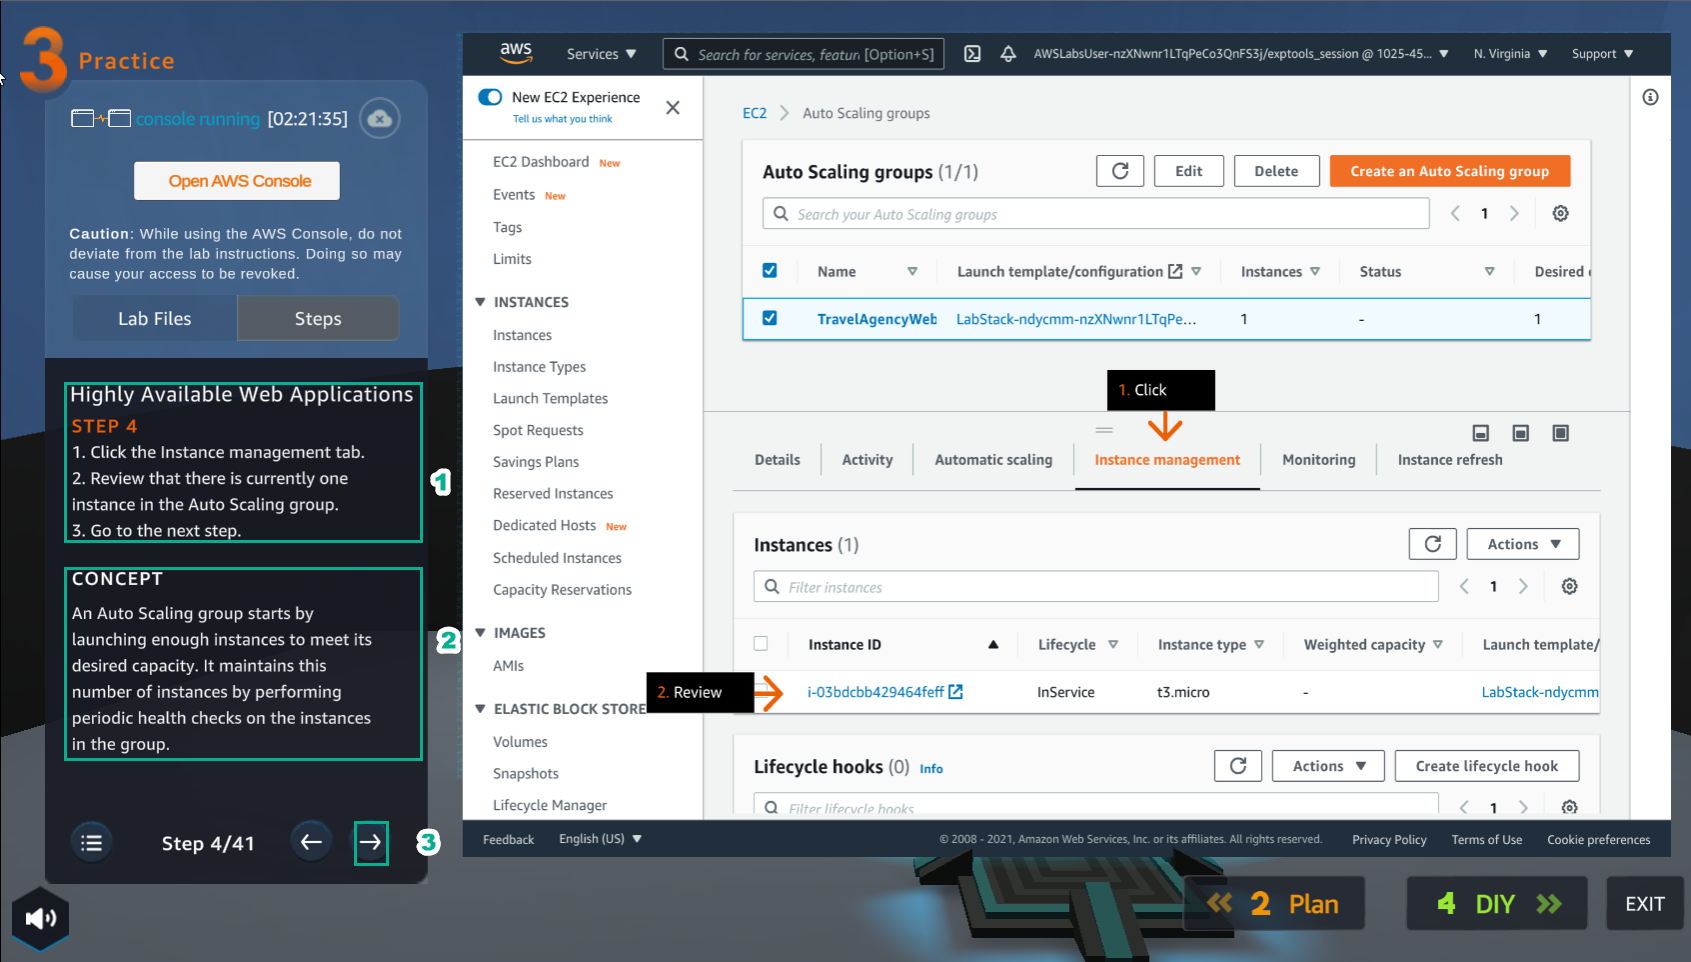Collapse the INSTANCES sidebar section

click(x=480, y=302)
